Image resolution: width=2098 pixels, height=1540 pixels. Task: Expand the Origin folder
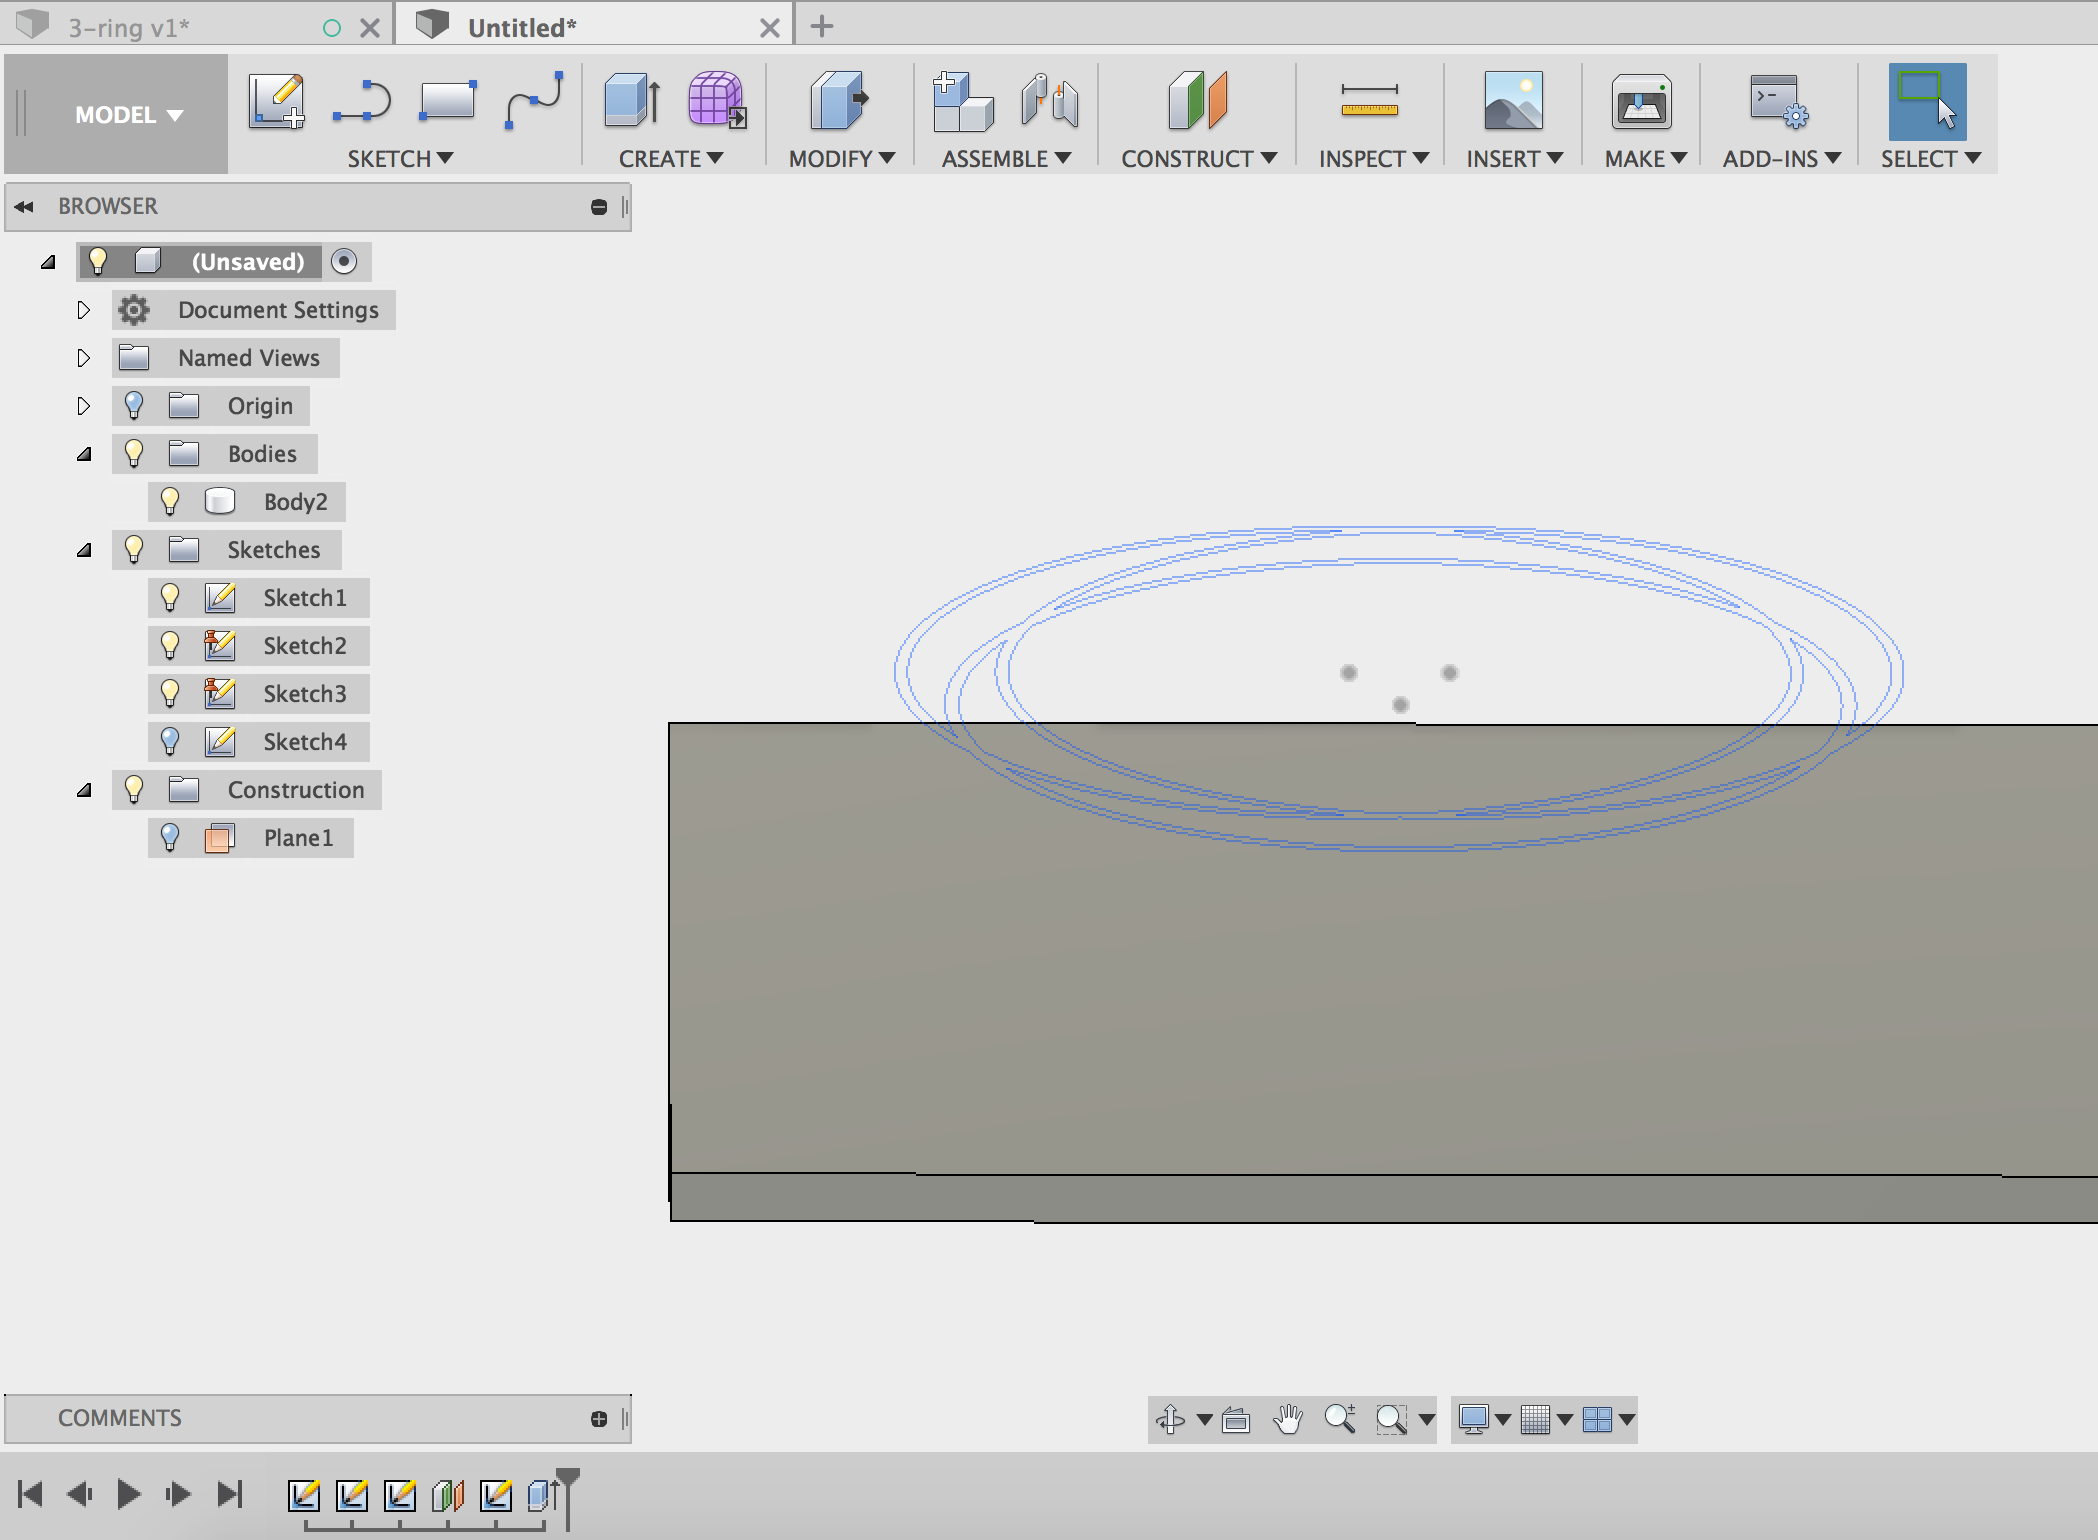pos(81,404)
